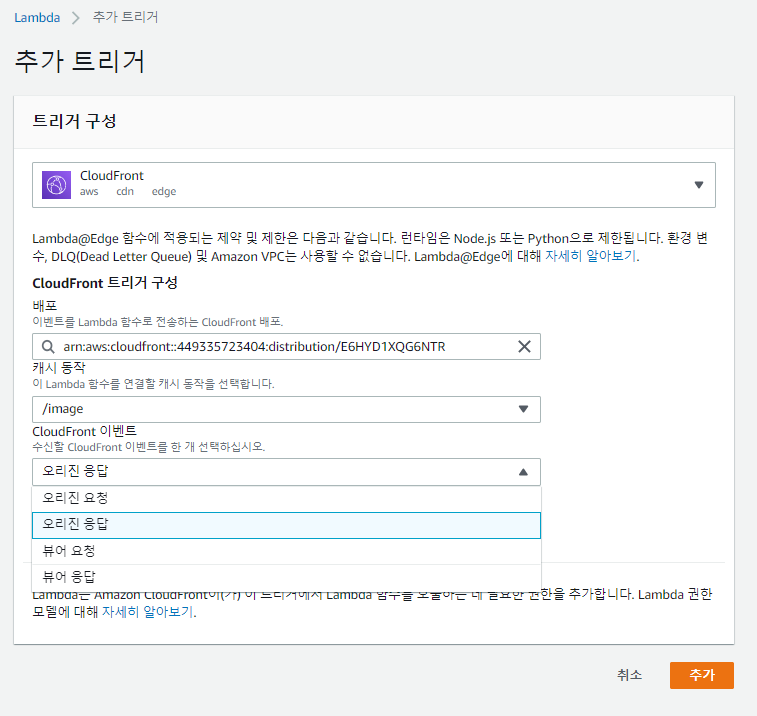Click the 트리거 구성 section heading
This screenshot has height=716, width=757.
(x=74, y=121)
